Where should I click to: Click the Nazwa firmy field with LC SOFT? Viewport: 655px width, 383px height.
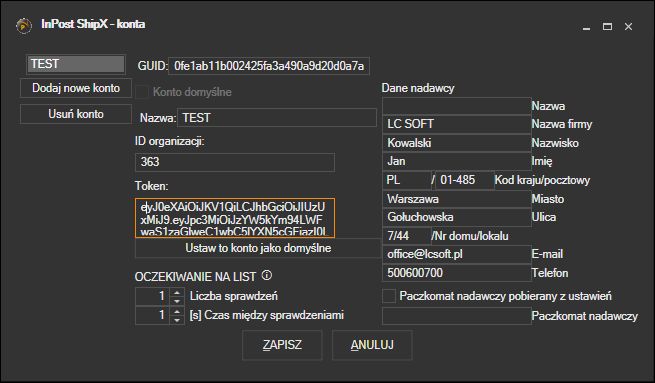(457, 124)
